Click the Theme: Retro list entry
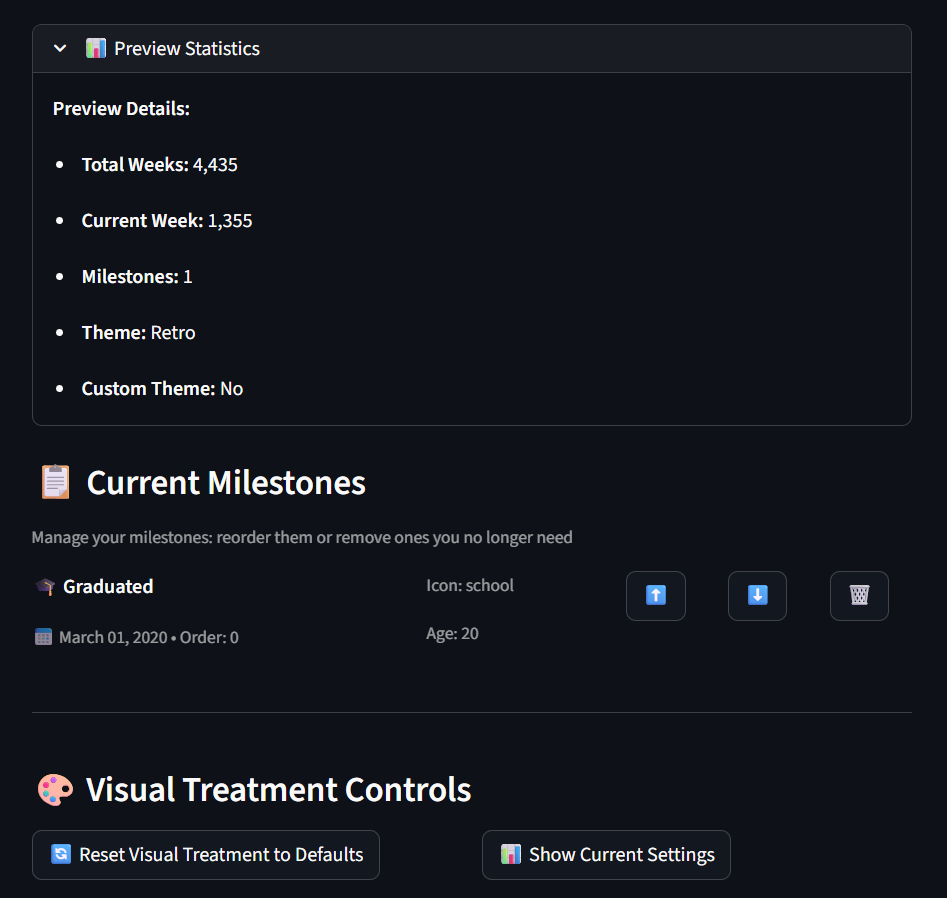Screen dimensions: 947x898 click(138, 332)
